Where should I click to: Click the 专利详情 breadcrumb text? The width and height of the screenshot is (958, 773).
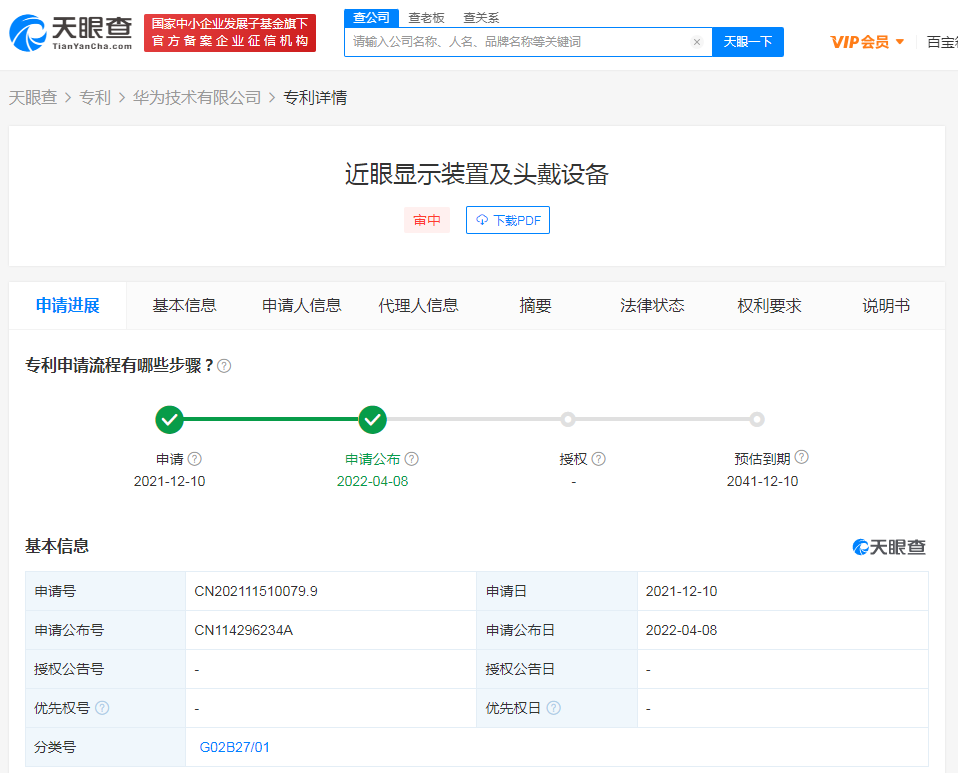click(x=315, y=98)
